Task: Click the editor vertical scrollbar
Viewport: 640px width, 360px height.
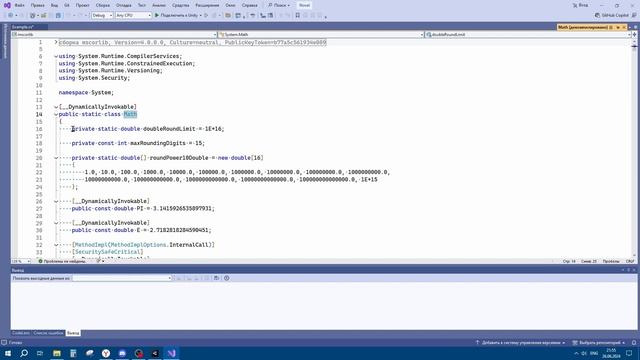Action: [634, 149]
